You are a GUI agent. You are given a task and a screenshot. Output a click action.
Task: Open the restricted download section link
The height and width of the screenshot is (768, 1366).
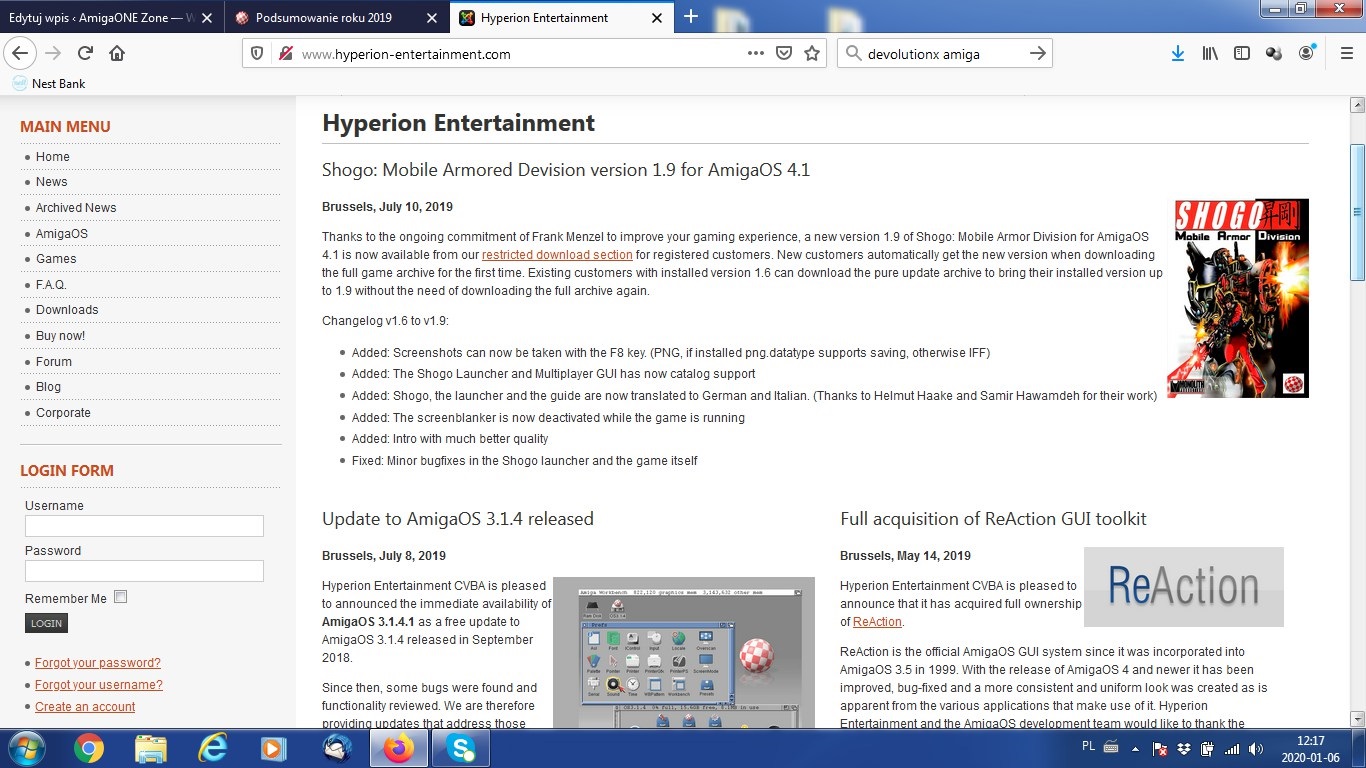[557, 255]
